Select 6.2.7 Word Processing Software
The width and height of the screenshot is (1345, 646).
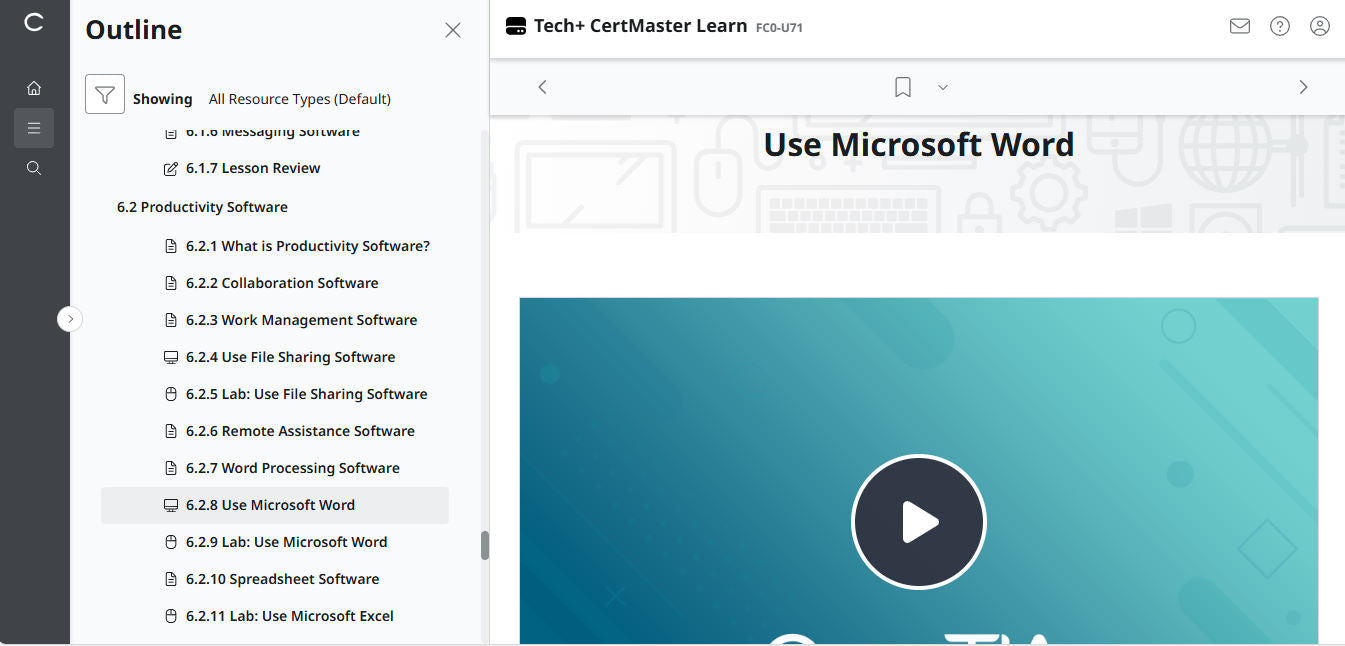pos(292,467)
